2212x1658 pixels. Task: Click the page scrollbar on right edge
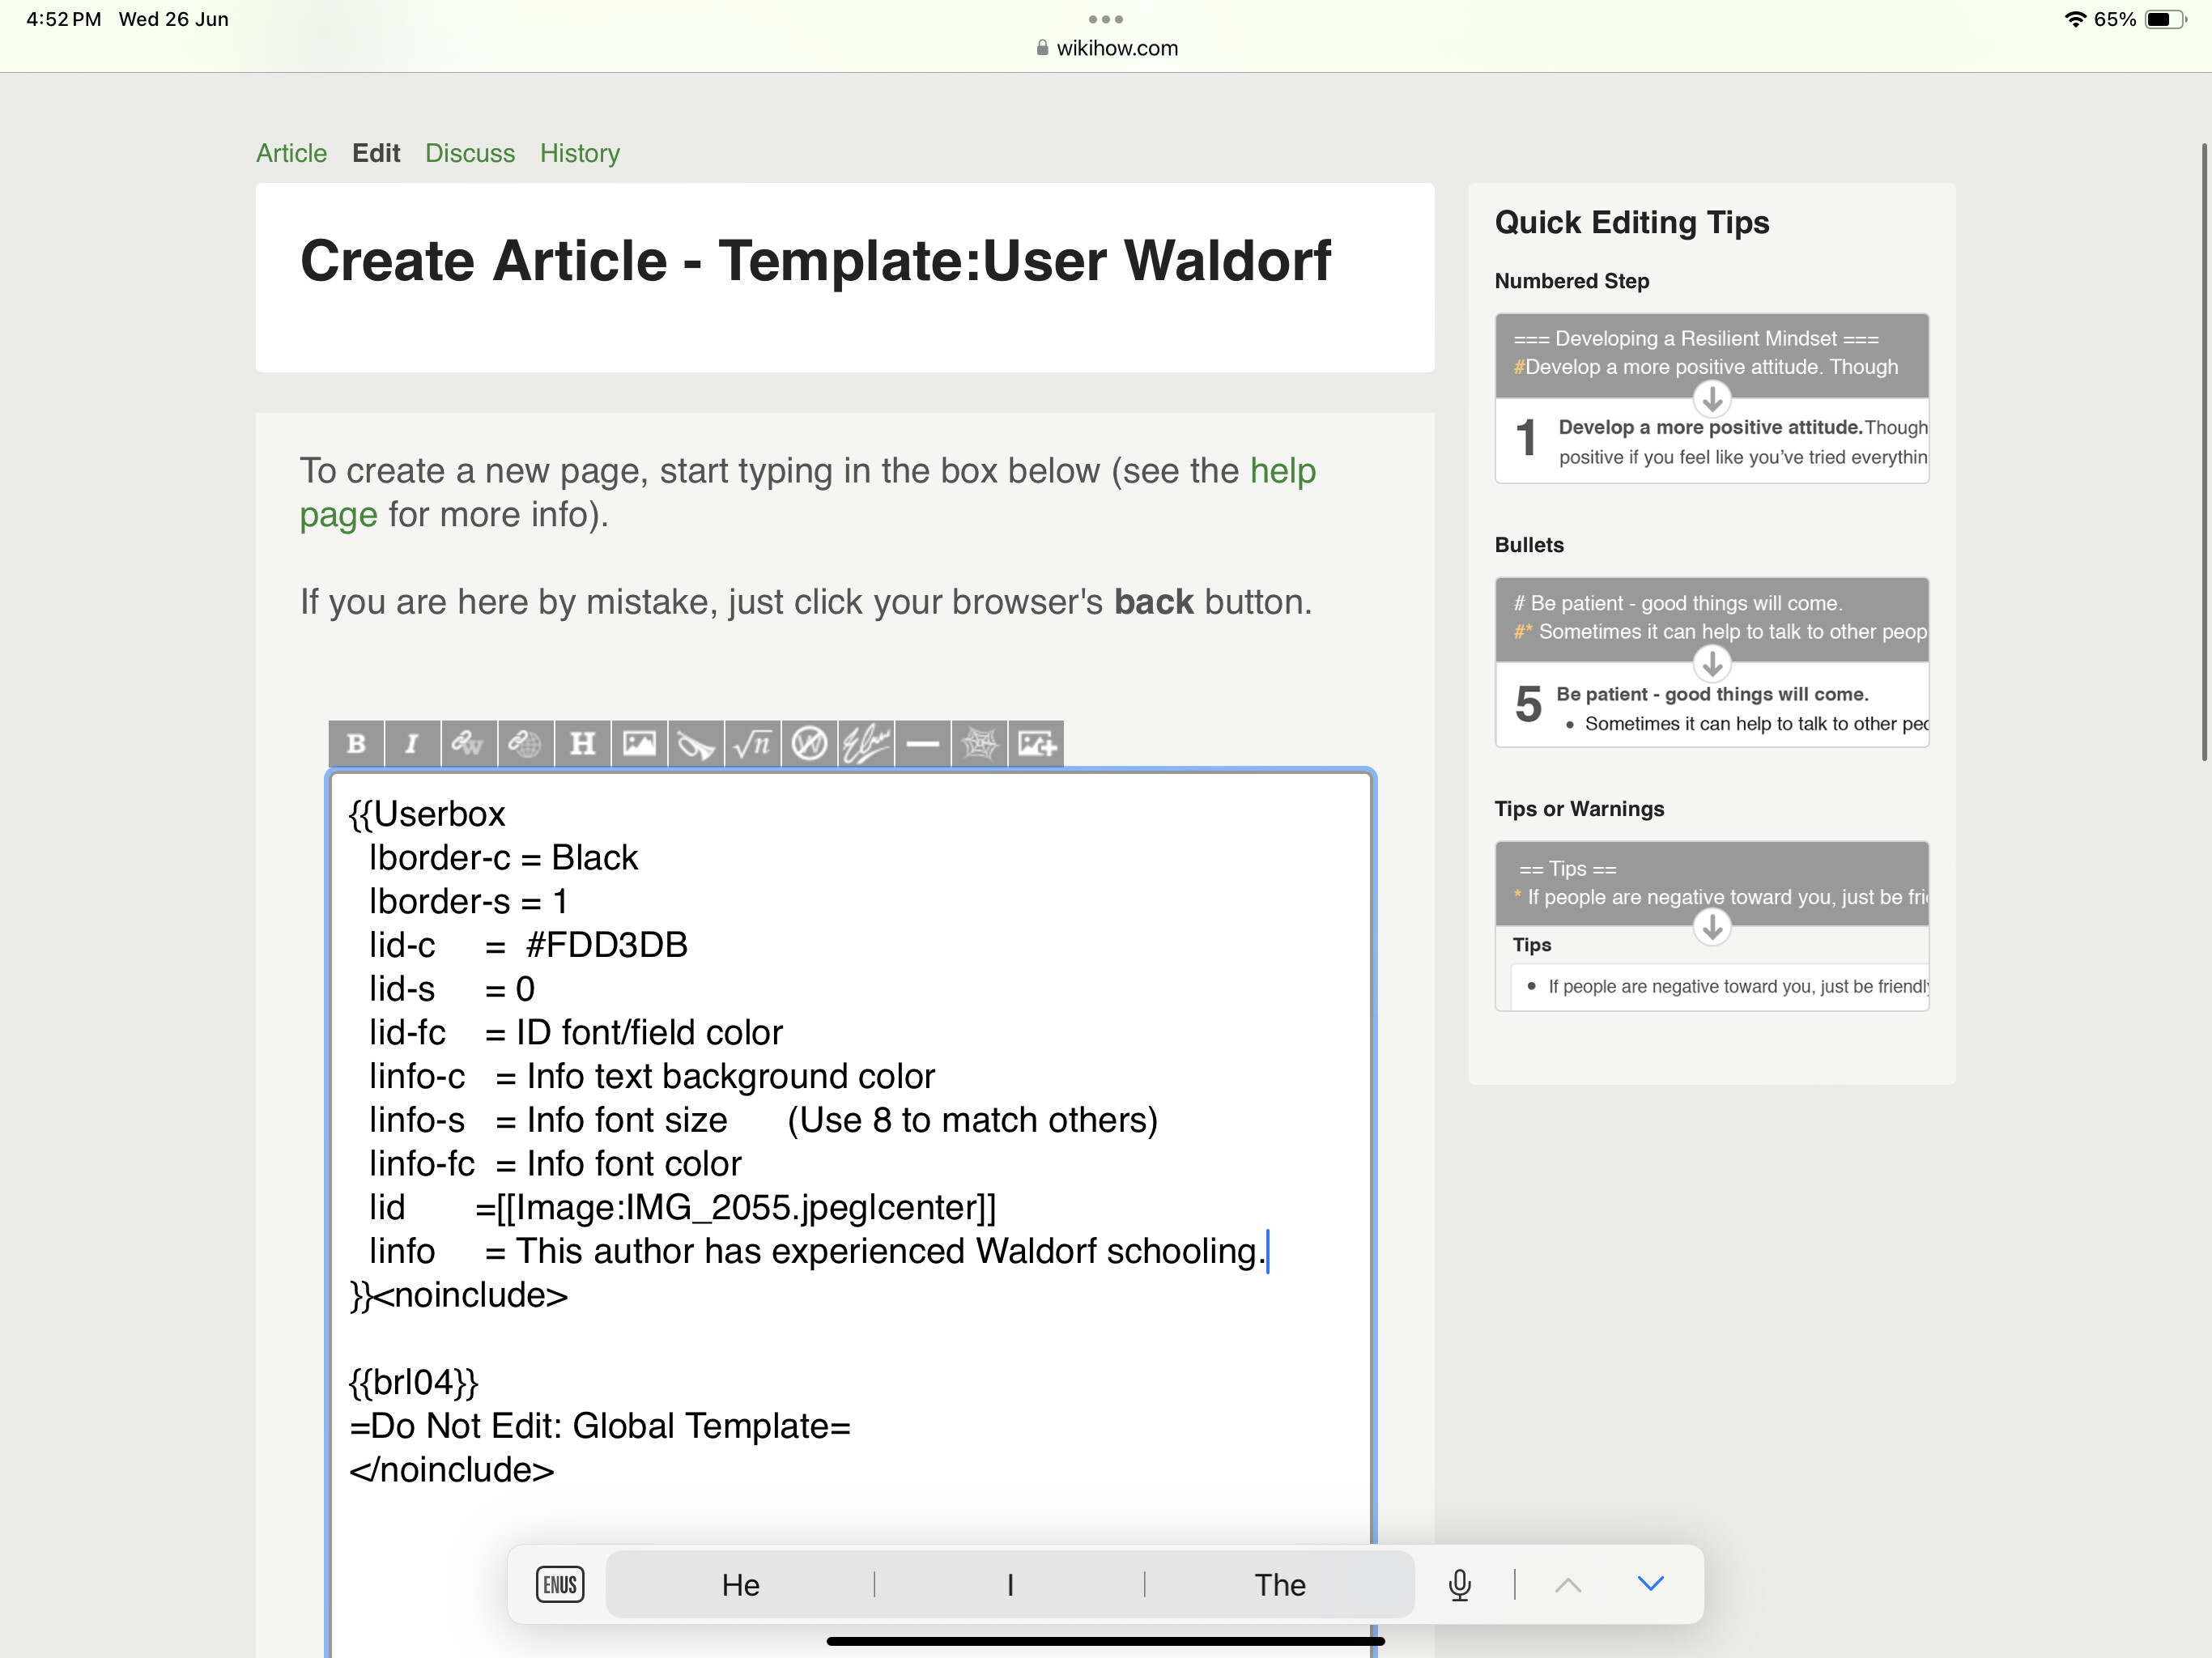coord(2203,452)
